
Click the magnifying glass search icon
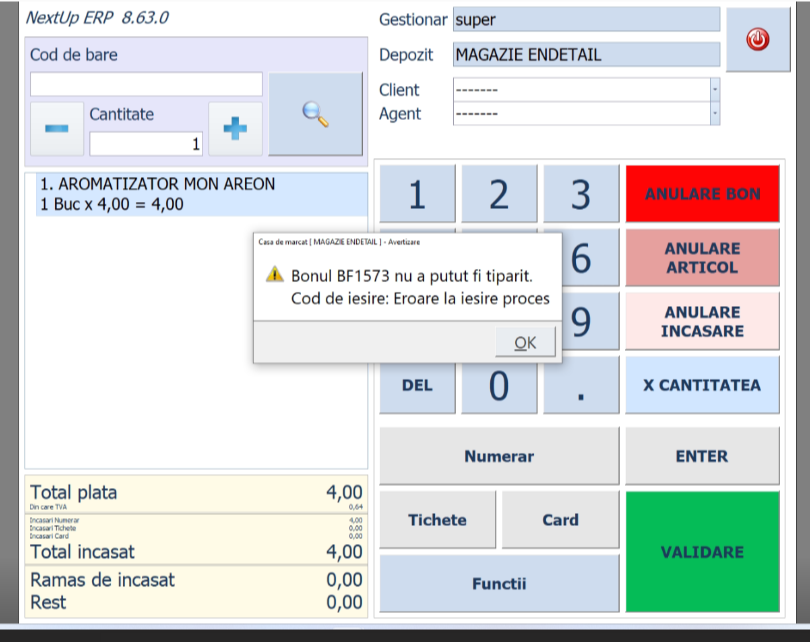coord(316,114)
